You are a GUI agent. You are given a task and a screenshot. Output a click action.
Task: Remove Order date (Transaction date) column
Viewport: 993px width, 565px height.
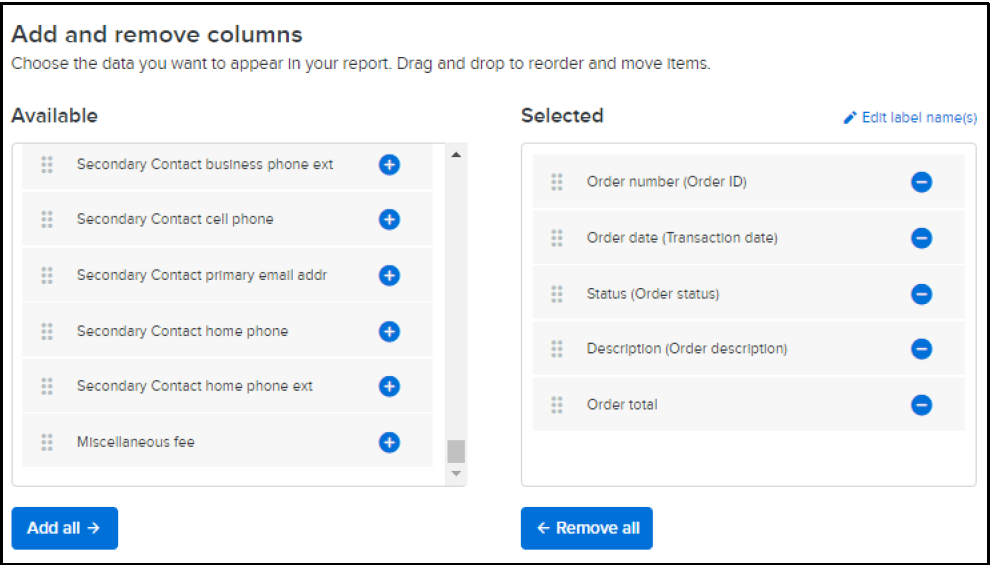(x=921, y=238)
